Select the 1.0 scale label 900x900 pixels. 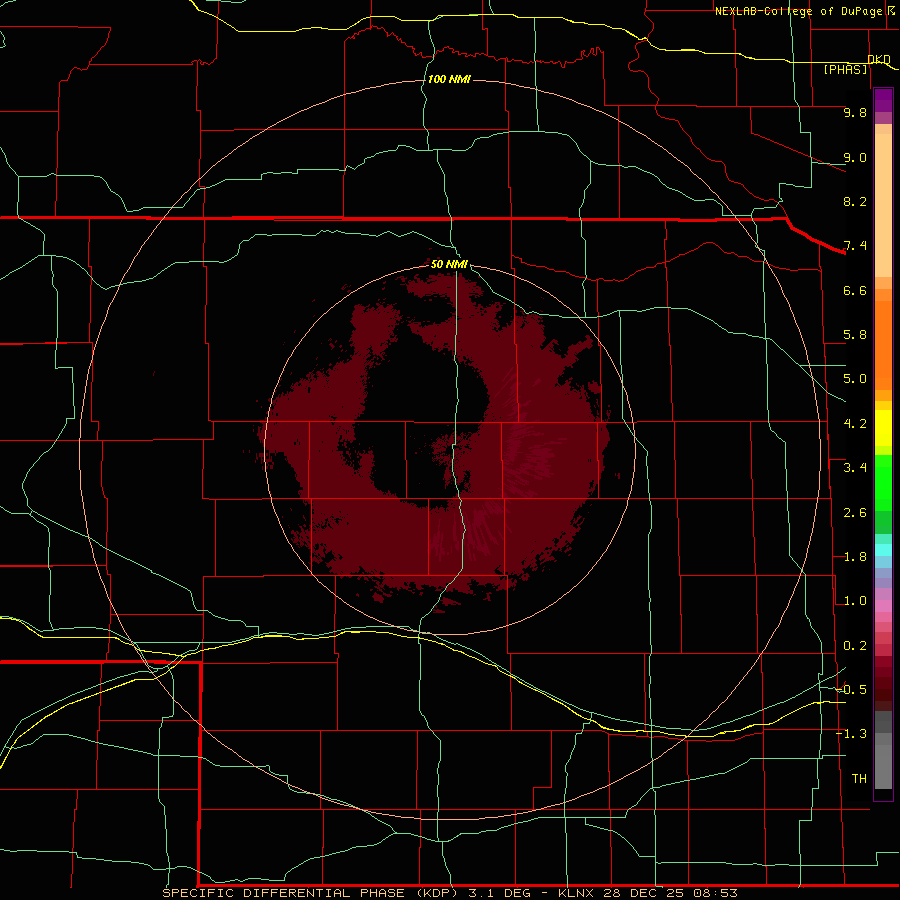855,601
